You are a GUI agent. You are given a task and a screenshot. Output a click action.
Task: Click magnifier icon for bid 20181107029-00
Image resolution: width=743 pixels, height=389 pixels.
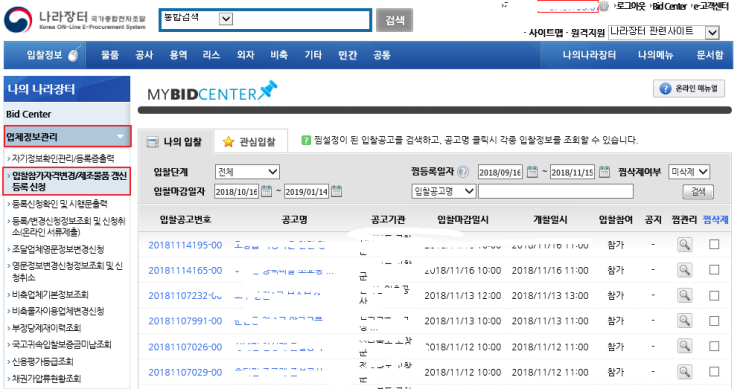point(684,372)
